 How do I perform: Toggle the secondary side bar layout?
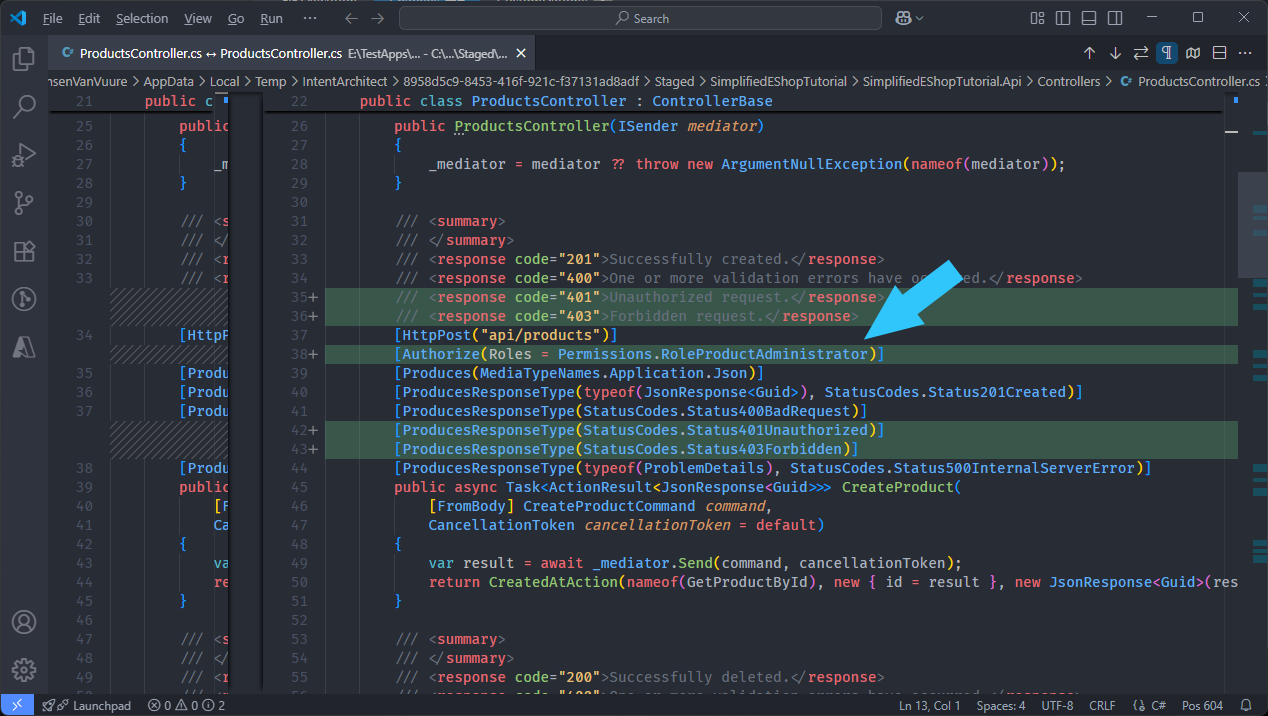(1115, 18)
